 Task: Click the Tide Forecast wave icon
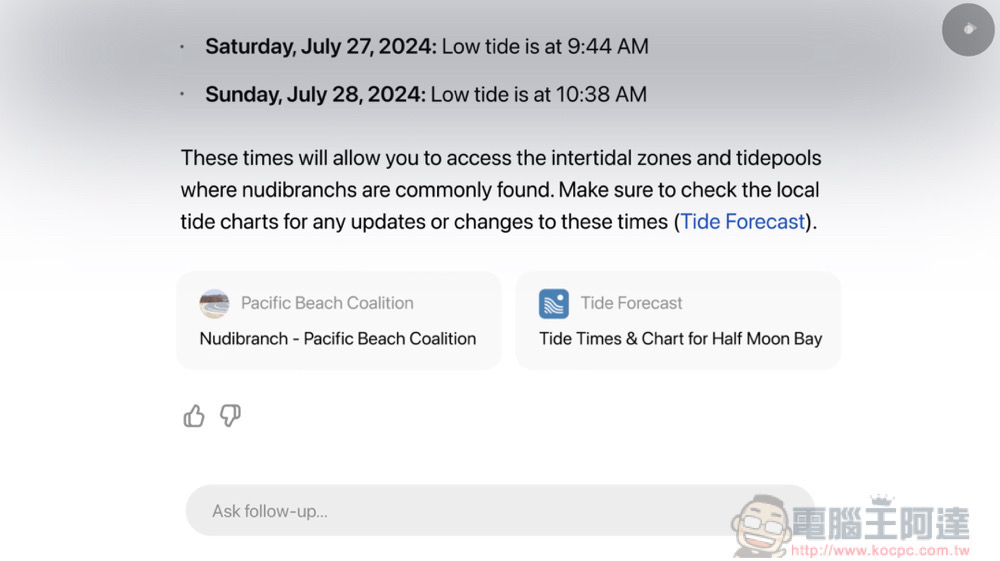(554, 303)
